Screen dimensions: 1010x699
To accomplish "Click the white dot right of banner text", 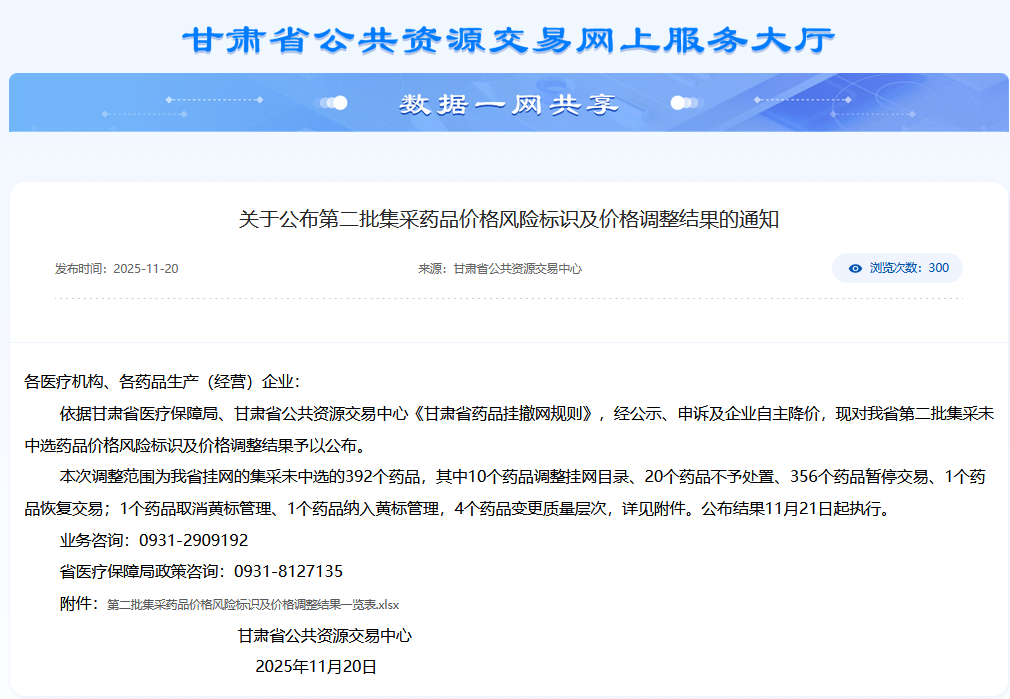I will 678,103.
